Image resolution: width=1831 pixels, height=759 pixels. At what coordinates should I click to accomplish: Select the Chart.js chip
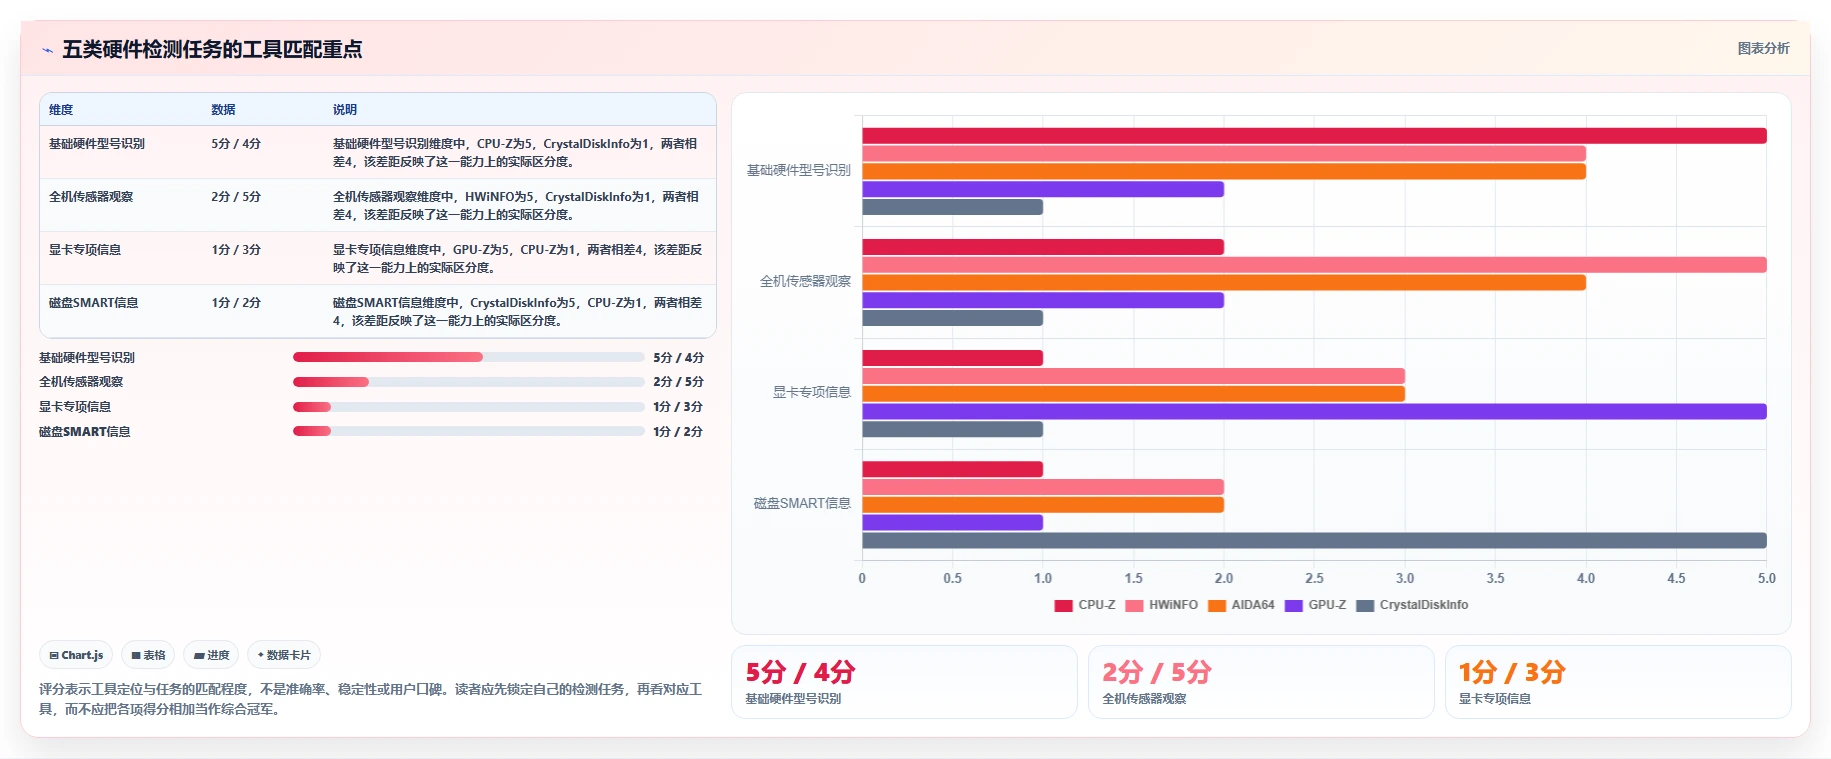click(x=76, y=655)
